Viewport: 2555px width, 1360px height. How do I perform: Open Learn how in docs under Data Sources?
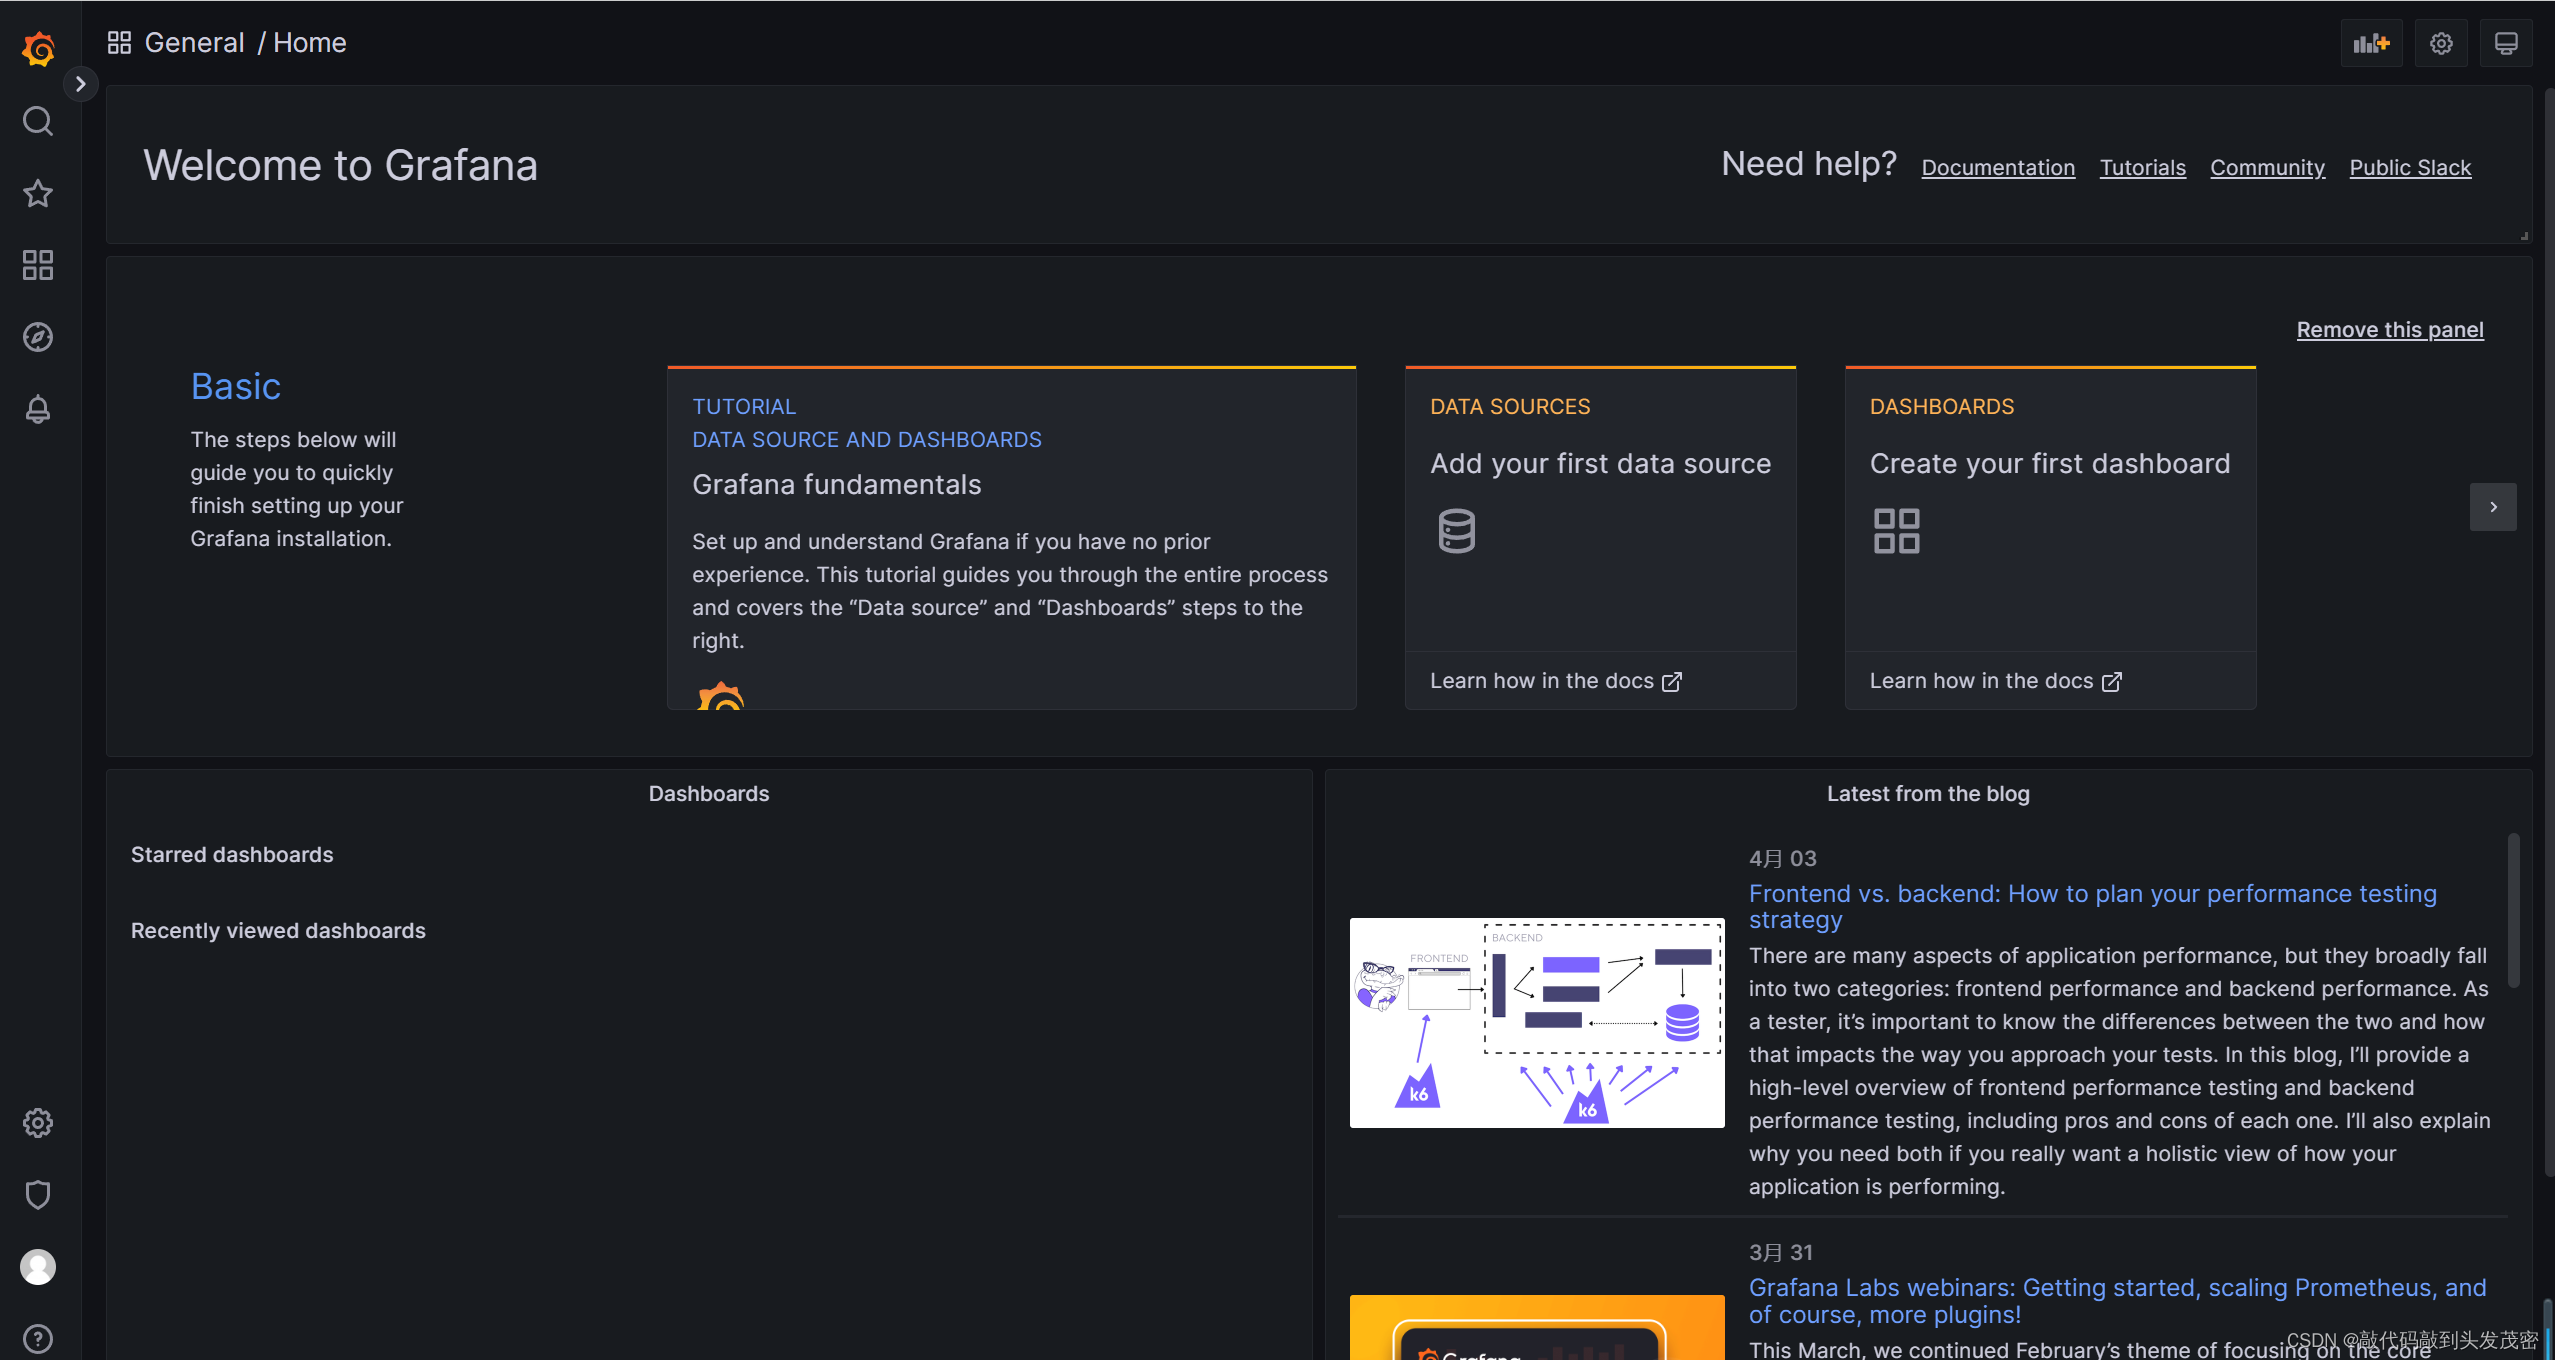click(1556, 681)
